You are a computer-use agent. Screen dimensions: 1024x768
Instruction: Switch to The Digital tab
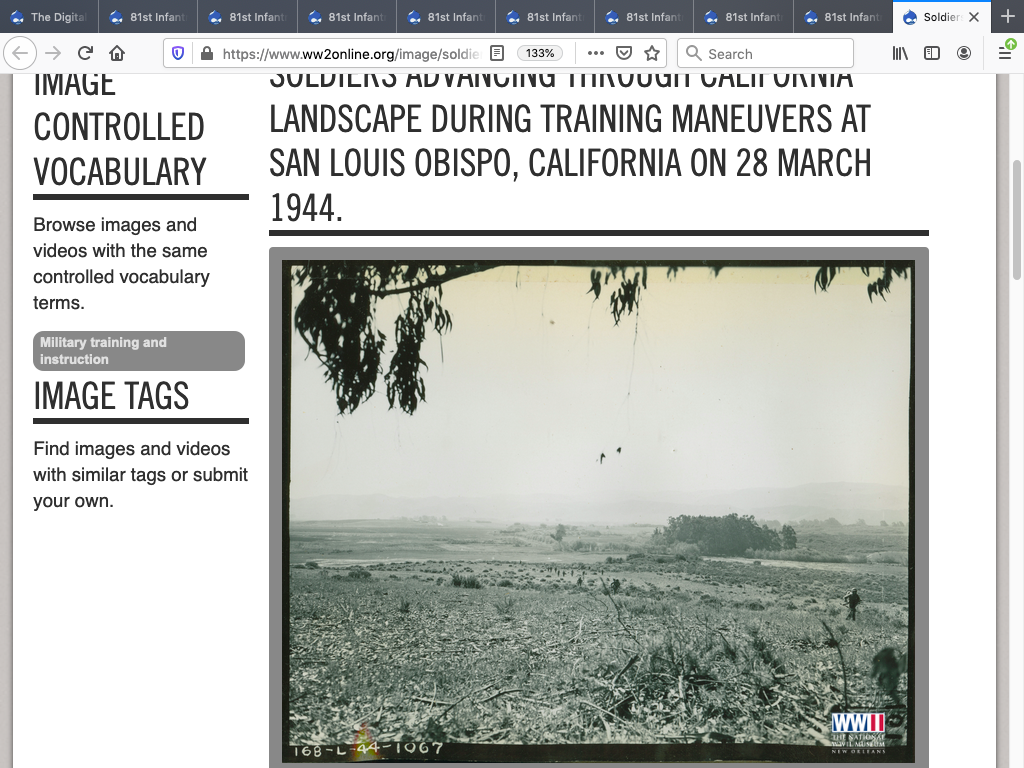[49, 17]
